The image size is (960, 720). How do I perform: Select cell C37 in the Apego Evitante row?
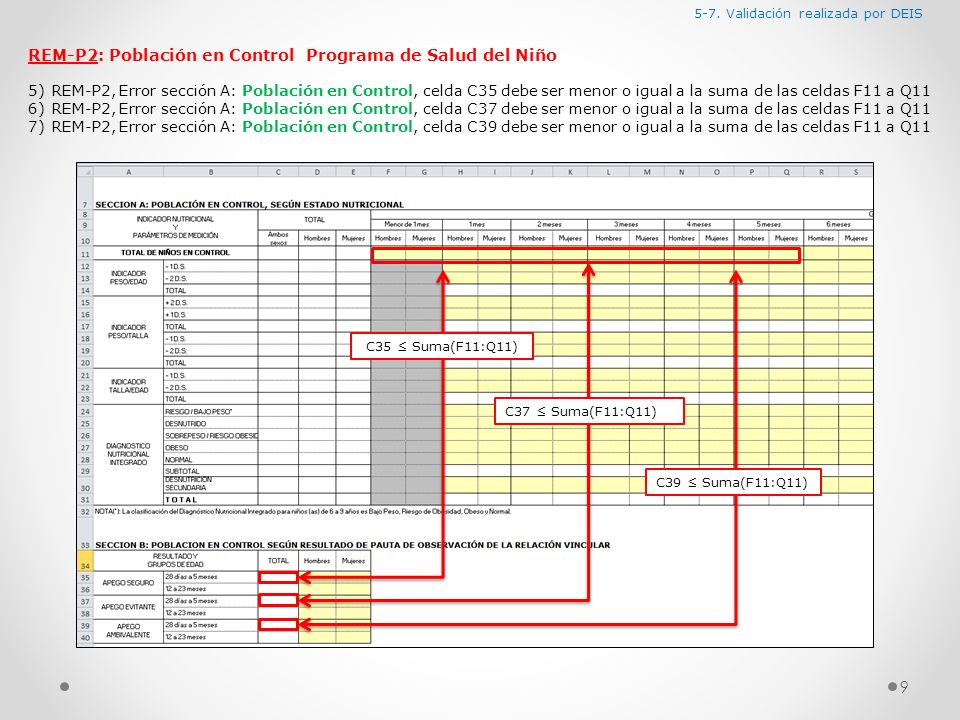coord(278,601)
